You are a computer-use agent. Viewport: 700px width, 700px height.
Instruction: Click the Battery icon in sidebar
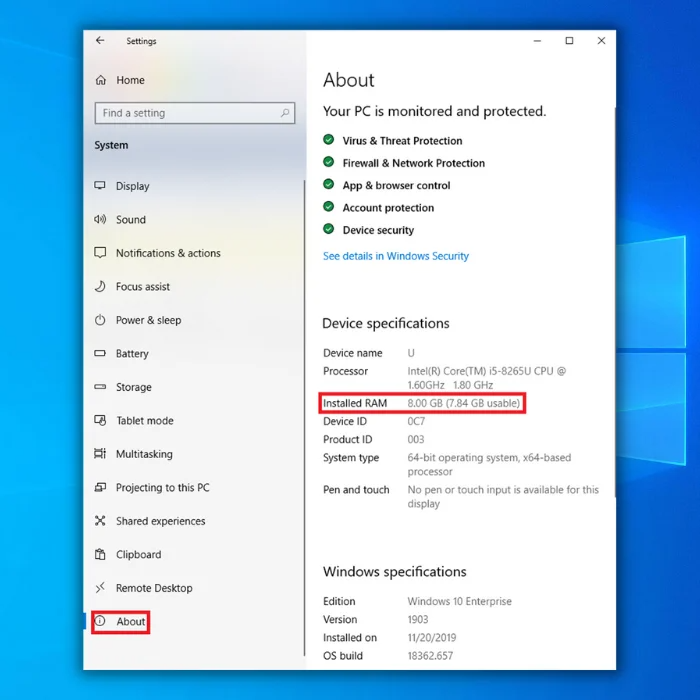[100, 353]
